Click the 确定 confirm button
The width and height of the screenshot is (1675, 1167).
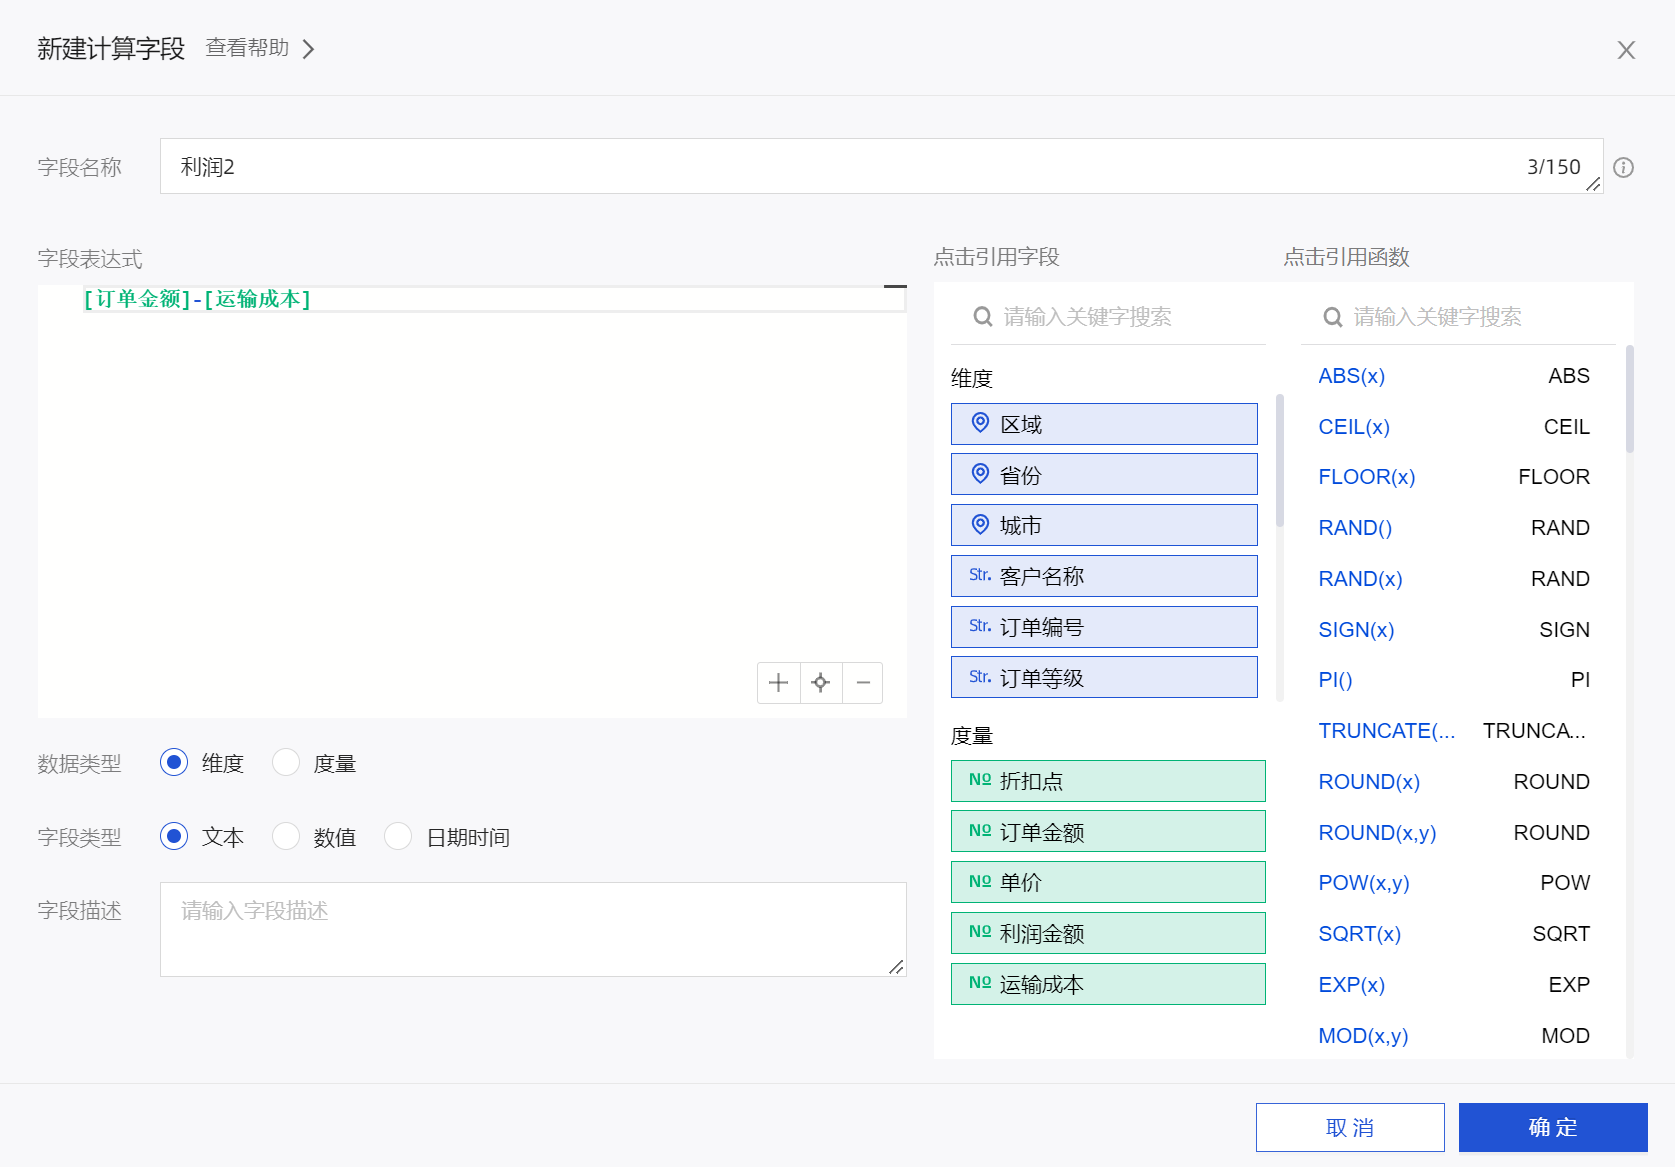click(1552, 1127)
